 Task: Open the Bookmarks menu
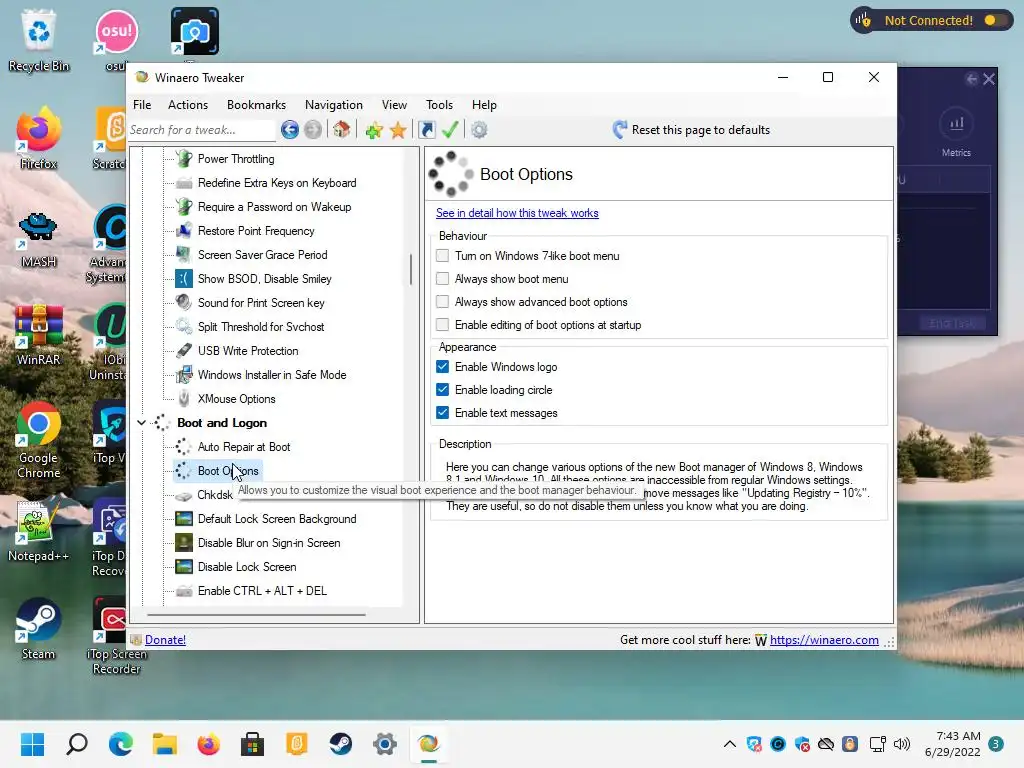pyautogui.click(x=256, y=104)
